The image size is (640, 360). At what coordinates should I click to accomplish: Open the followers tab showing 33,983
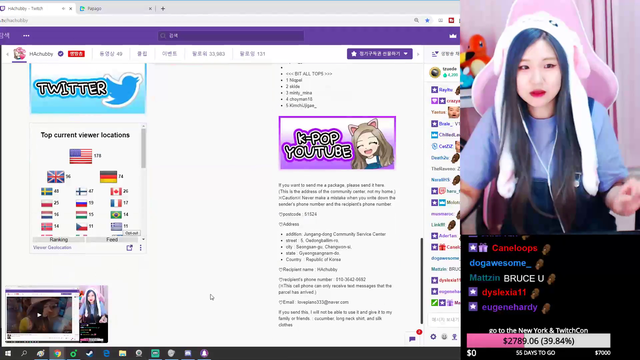(x=209, y=54)
